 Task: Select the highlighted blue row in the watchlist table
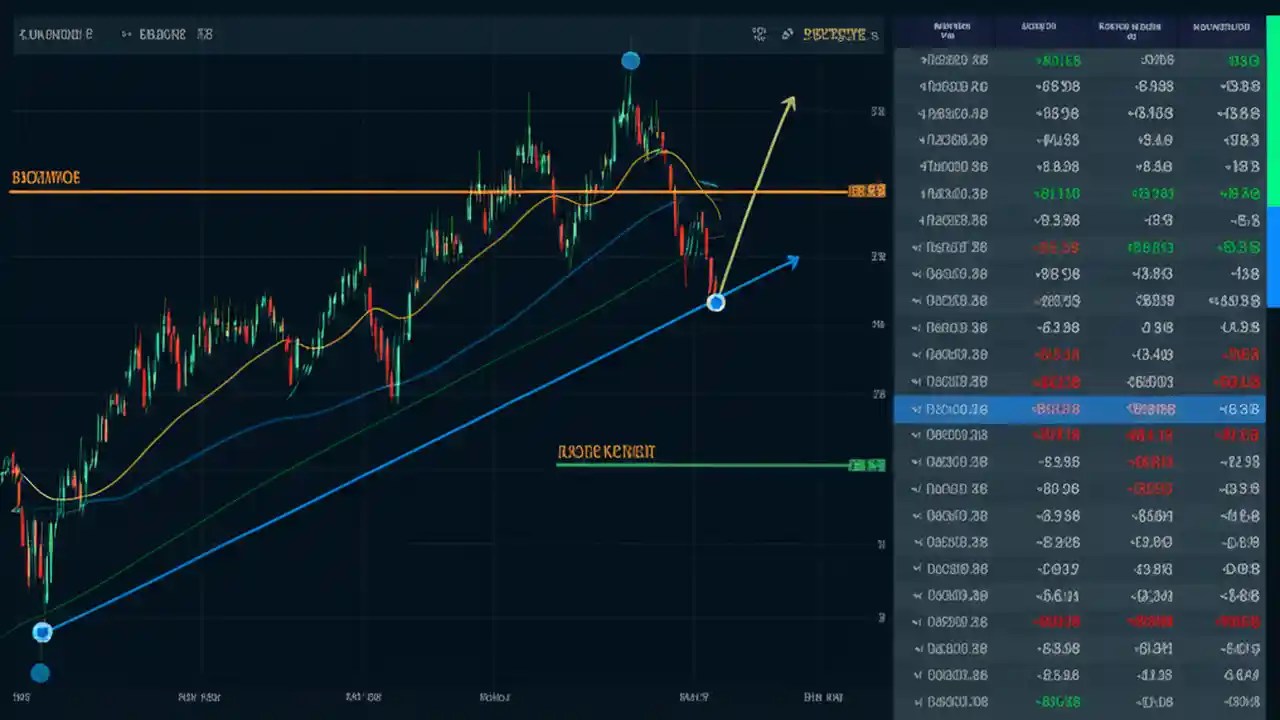coord(1080,409)
